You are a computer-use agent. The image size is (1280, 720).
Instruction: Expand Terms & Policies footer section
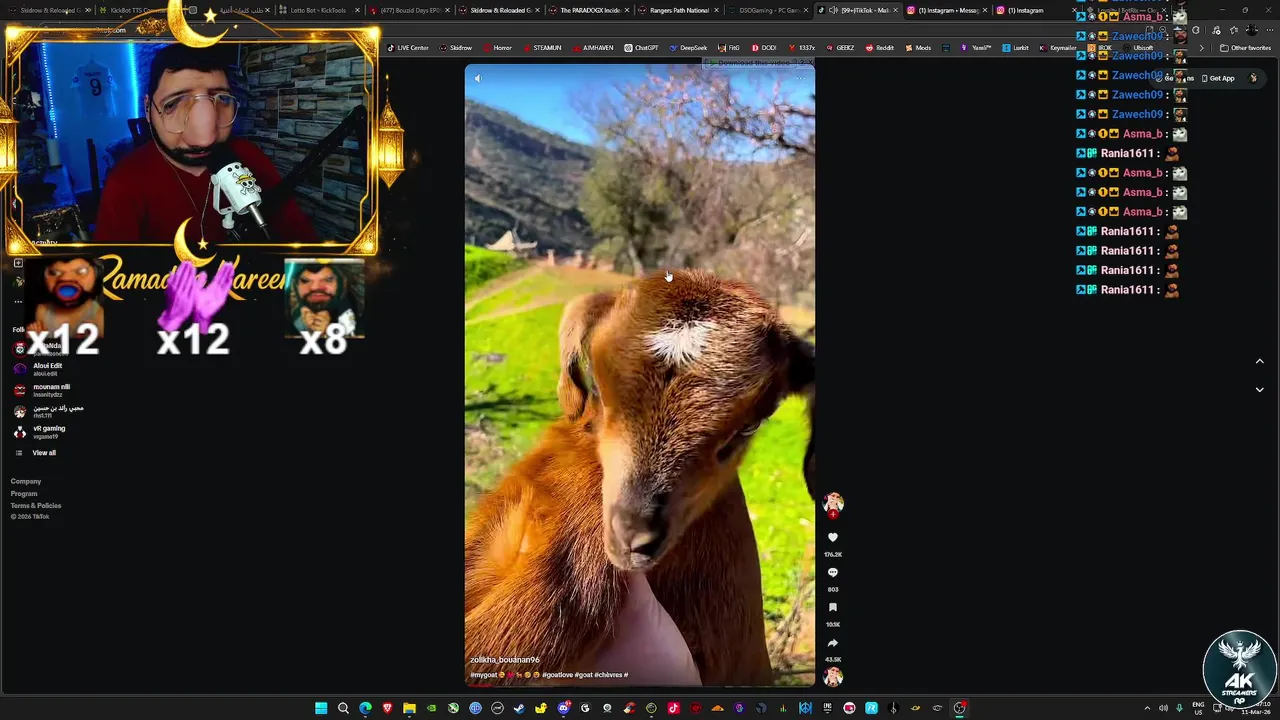36,506
